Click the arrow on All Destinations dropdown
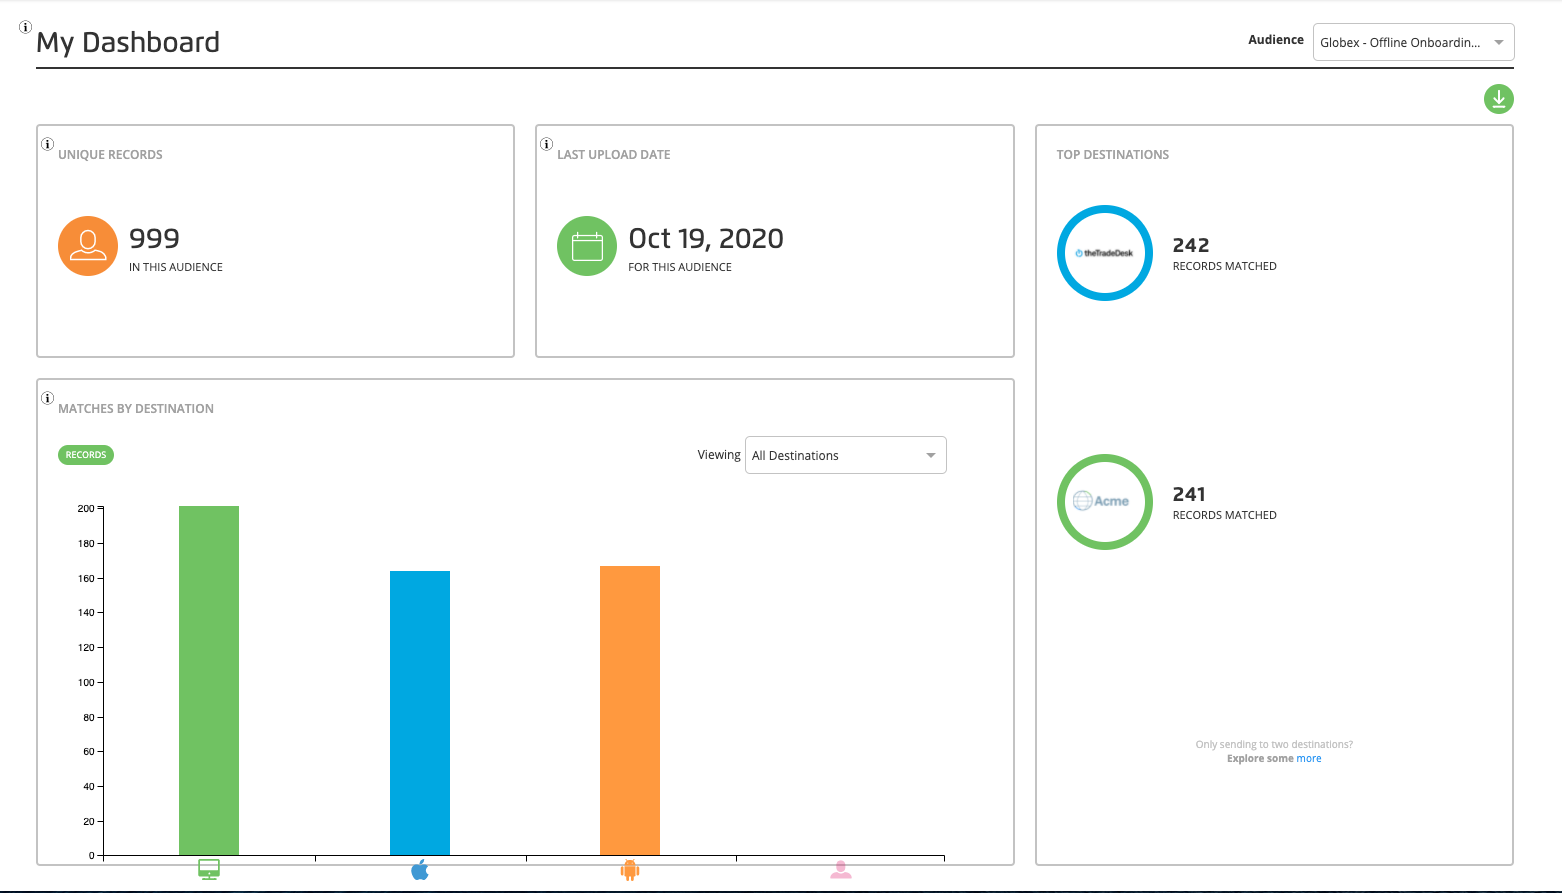 [x=931, y=455]
